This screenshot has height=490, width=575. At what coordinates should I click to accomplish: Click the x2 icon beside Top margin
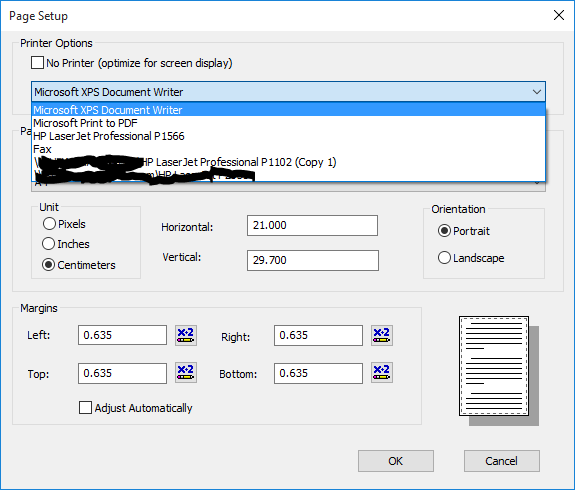[186, 373]
